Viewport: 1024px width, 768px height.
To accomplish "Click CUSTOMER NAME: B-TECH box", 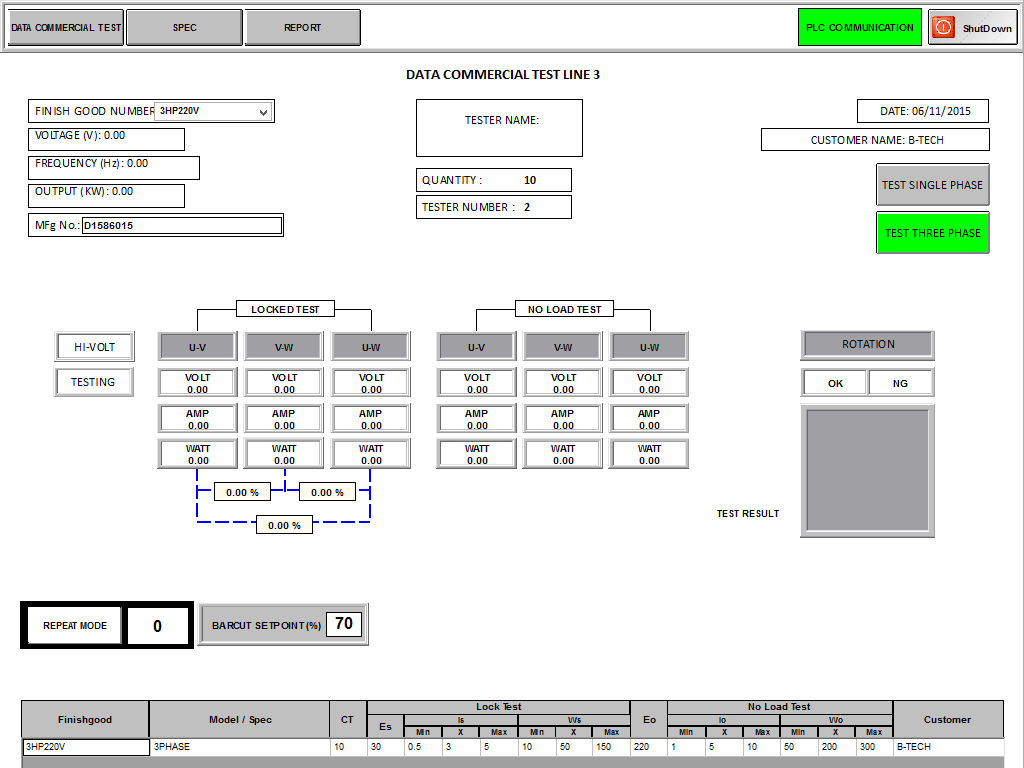I will (875, 140).
